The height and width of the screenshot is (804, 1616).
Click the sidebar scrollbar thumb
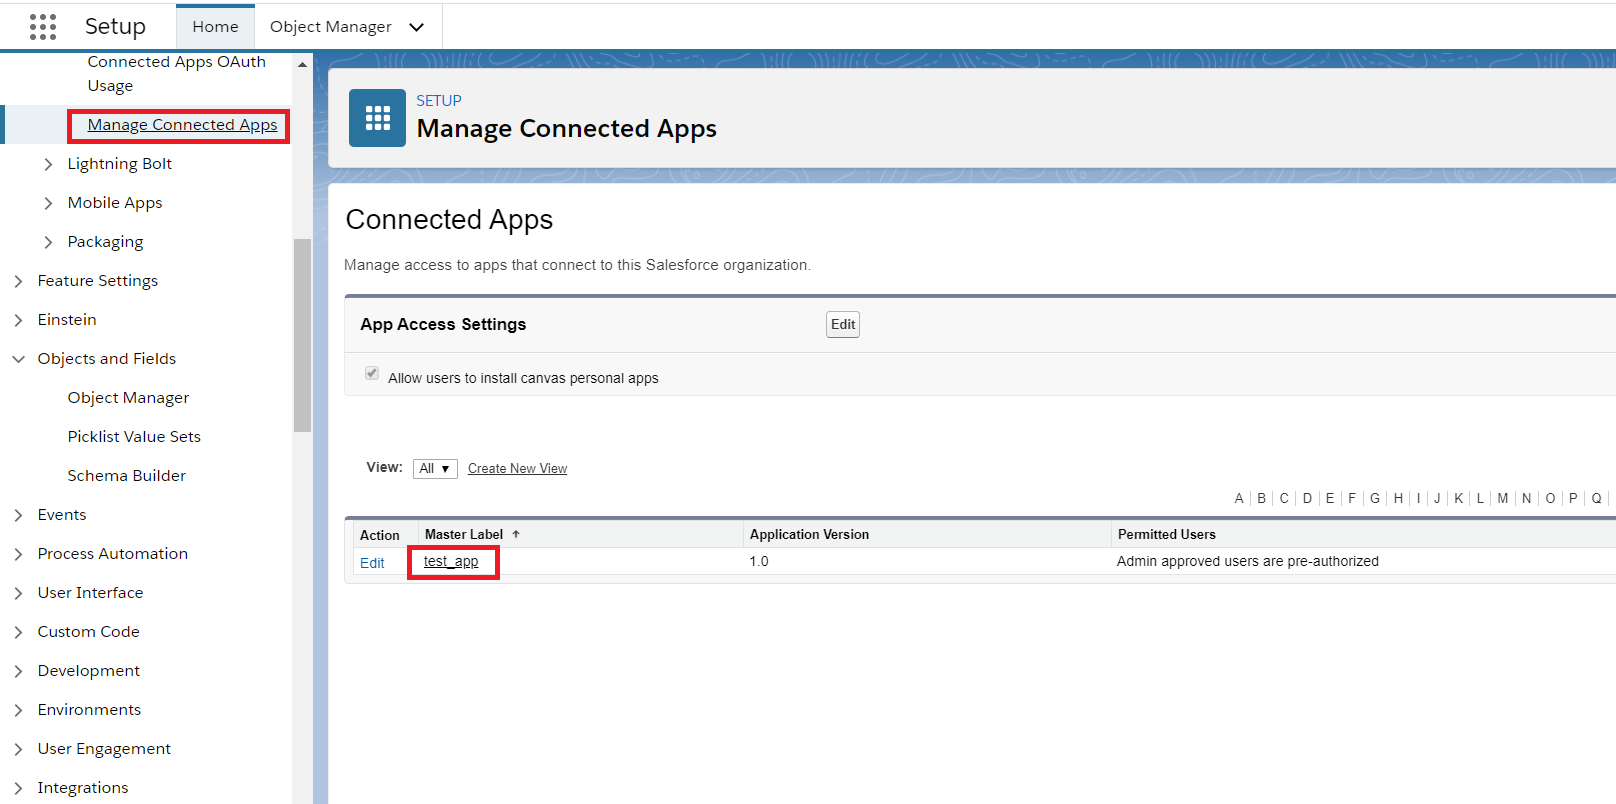[x=303, y=335]
